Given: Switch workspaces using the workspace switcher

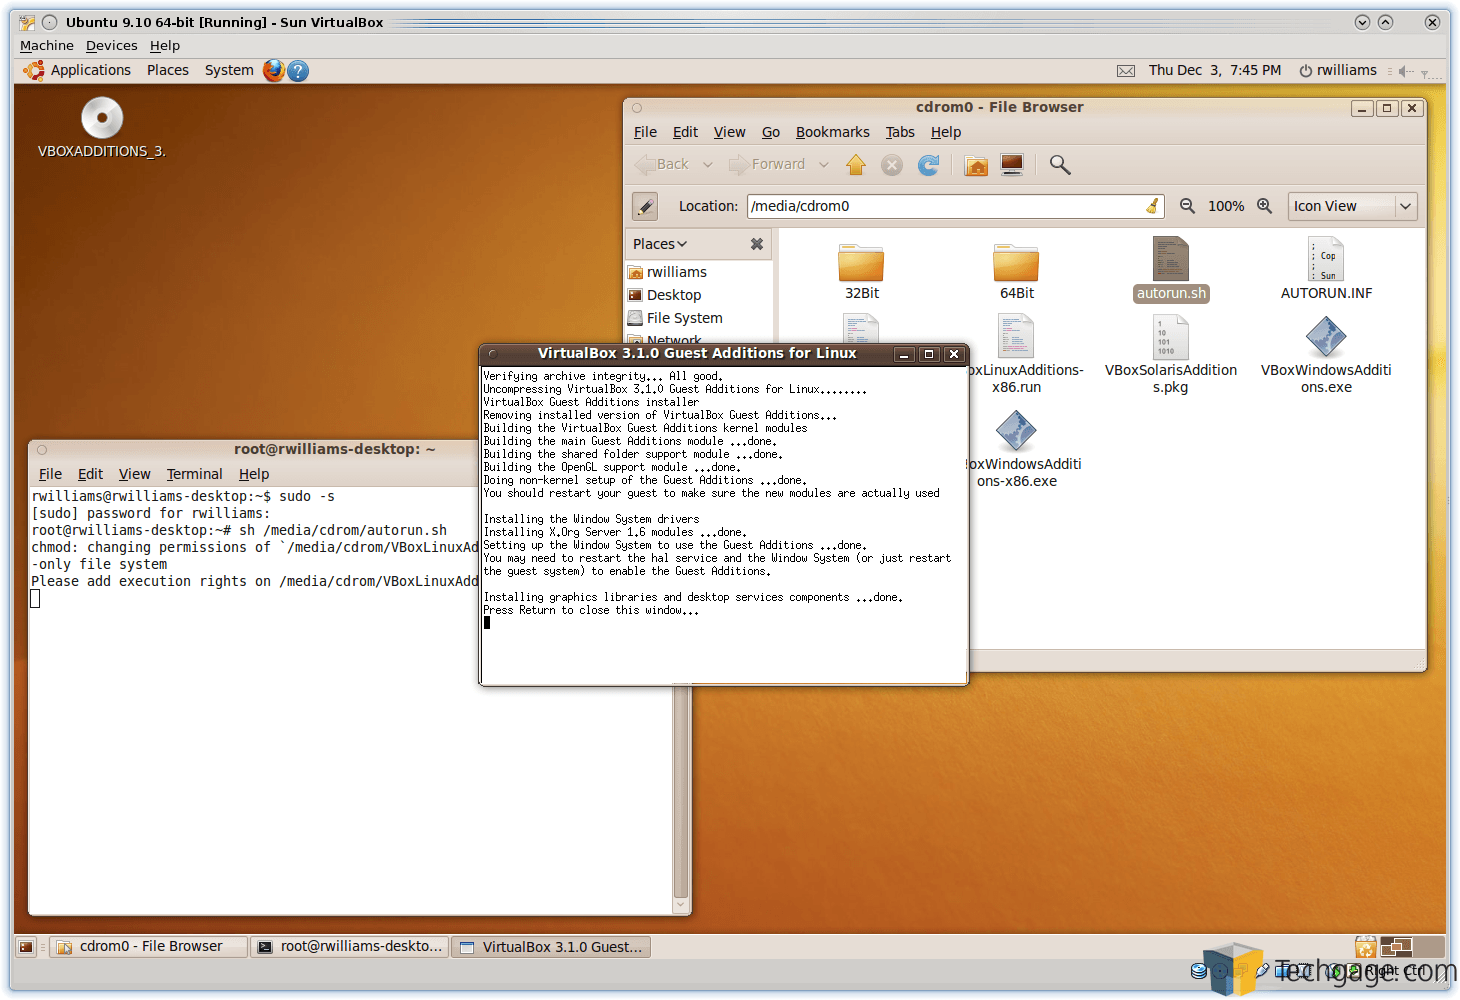Looking at the screenshot, I should click(1412, 946).
